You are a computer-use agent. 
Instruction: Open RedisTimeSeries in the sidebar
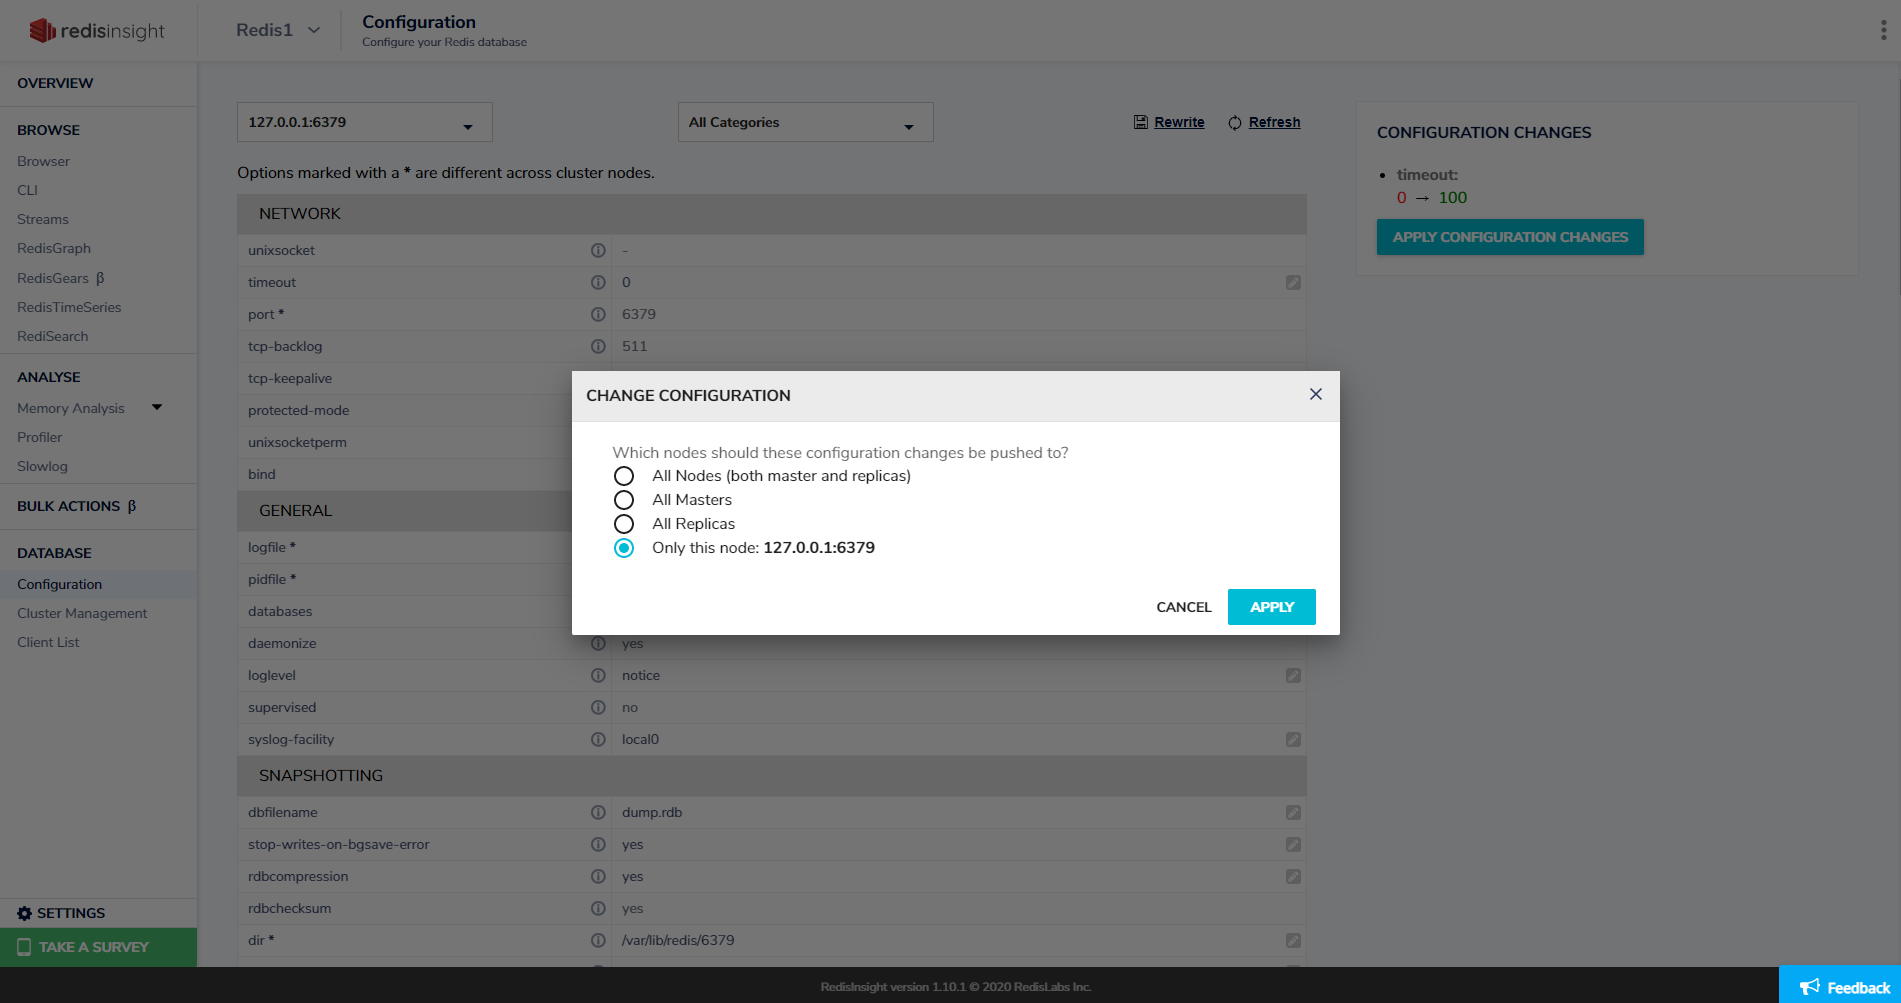[69, 307]
